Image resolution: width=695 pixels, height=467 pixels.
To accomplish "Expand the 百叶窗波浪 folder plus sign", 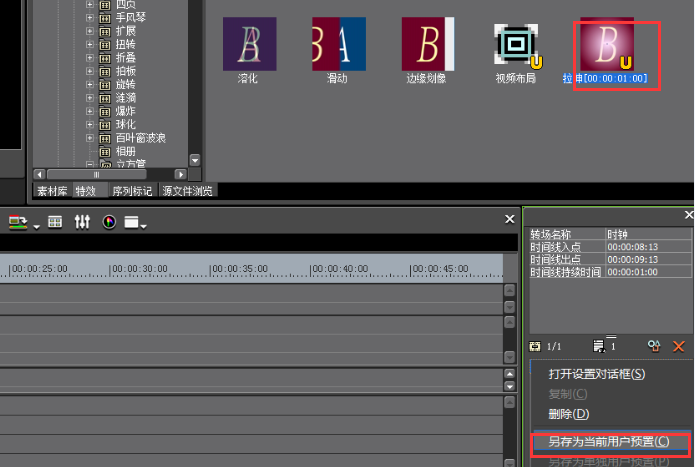I will (x=90, y=138).
